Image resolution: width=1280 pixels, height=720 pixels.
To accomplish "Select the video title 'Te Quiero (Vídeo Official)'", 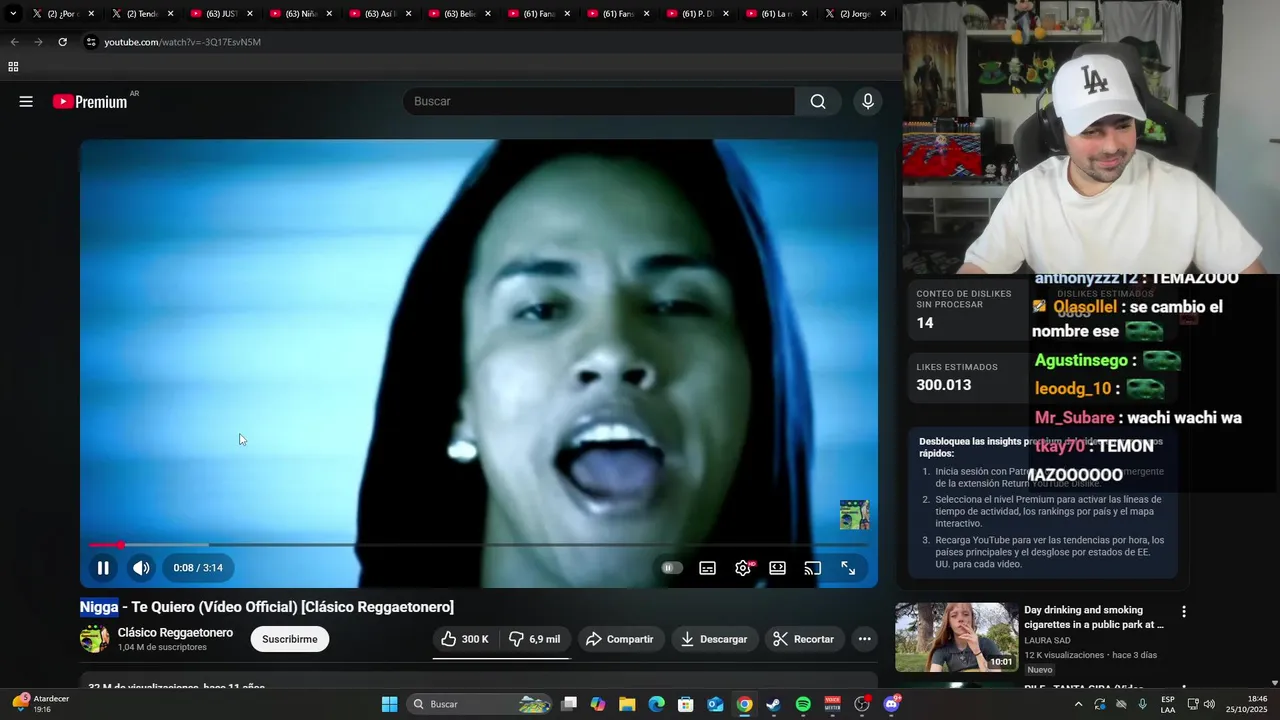I will pyautogui.click(x=215, y=607).
